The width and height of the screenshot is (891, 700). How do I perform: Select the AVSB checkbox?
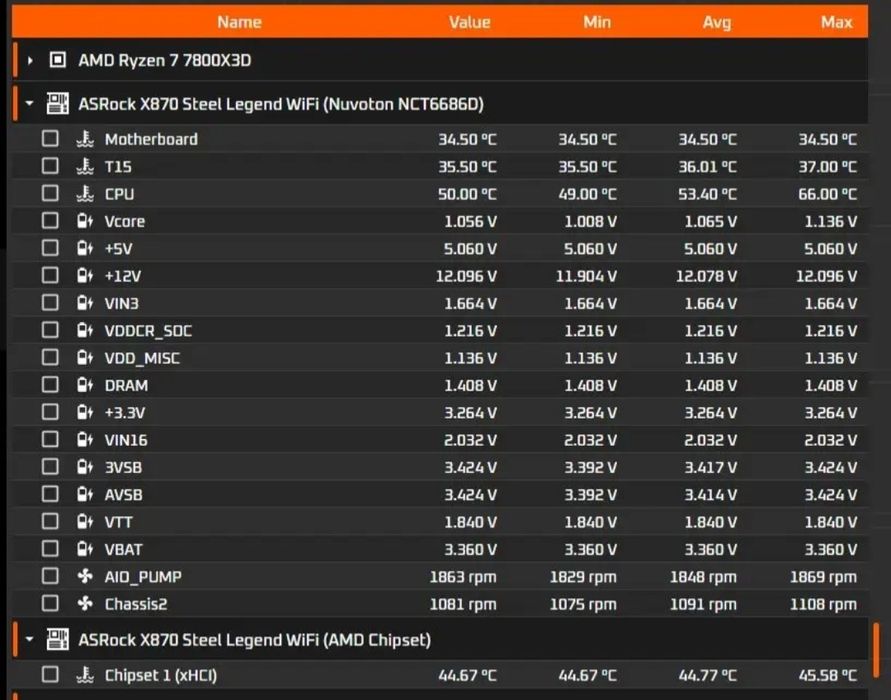coord(50,493)
